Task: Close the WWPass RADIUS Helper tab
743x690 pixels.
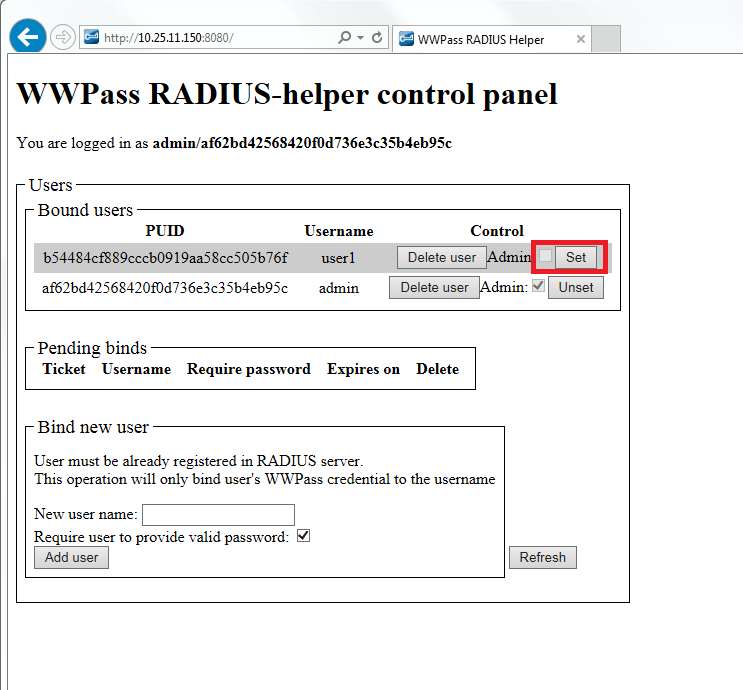Action: pyautogui.click(x=581, y=39)
